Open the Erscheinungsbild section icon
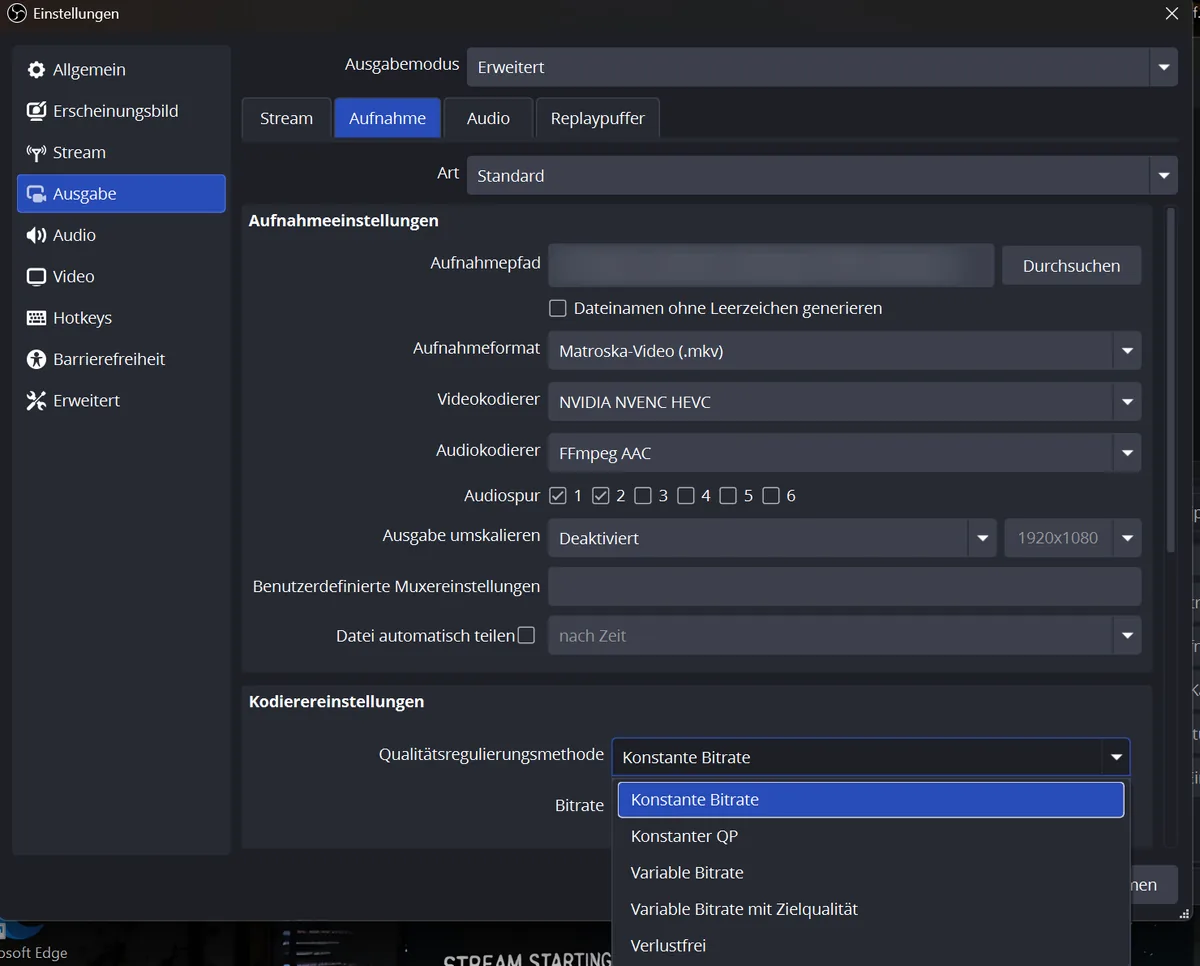This screenshot has width=1200, height=966. tap(36, 111)
